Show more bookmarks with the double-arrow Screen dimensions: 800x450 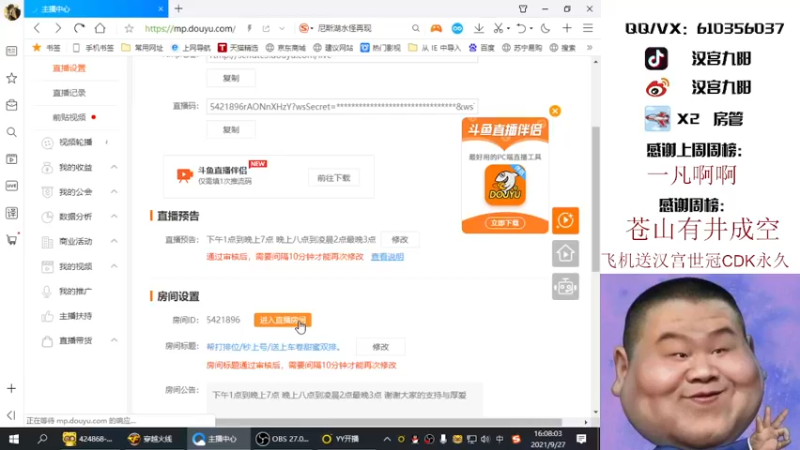click(x=590, y=47)
